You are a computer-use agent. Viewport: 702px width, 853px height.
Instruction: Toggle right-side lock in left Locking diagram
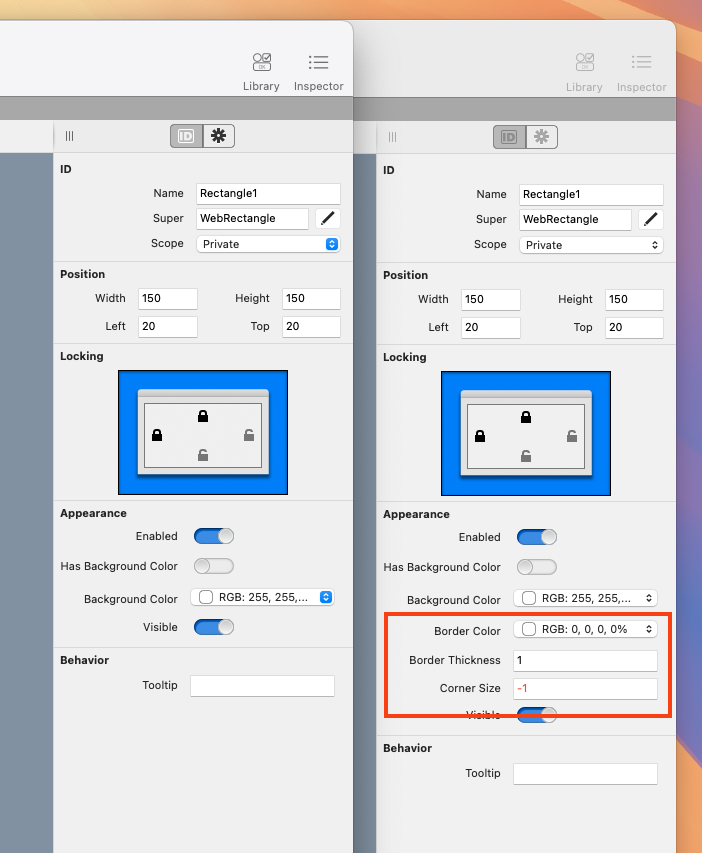[249, 435]
